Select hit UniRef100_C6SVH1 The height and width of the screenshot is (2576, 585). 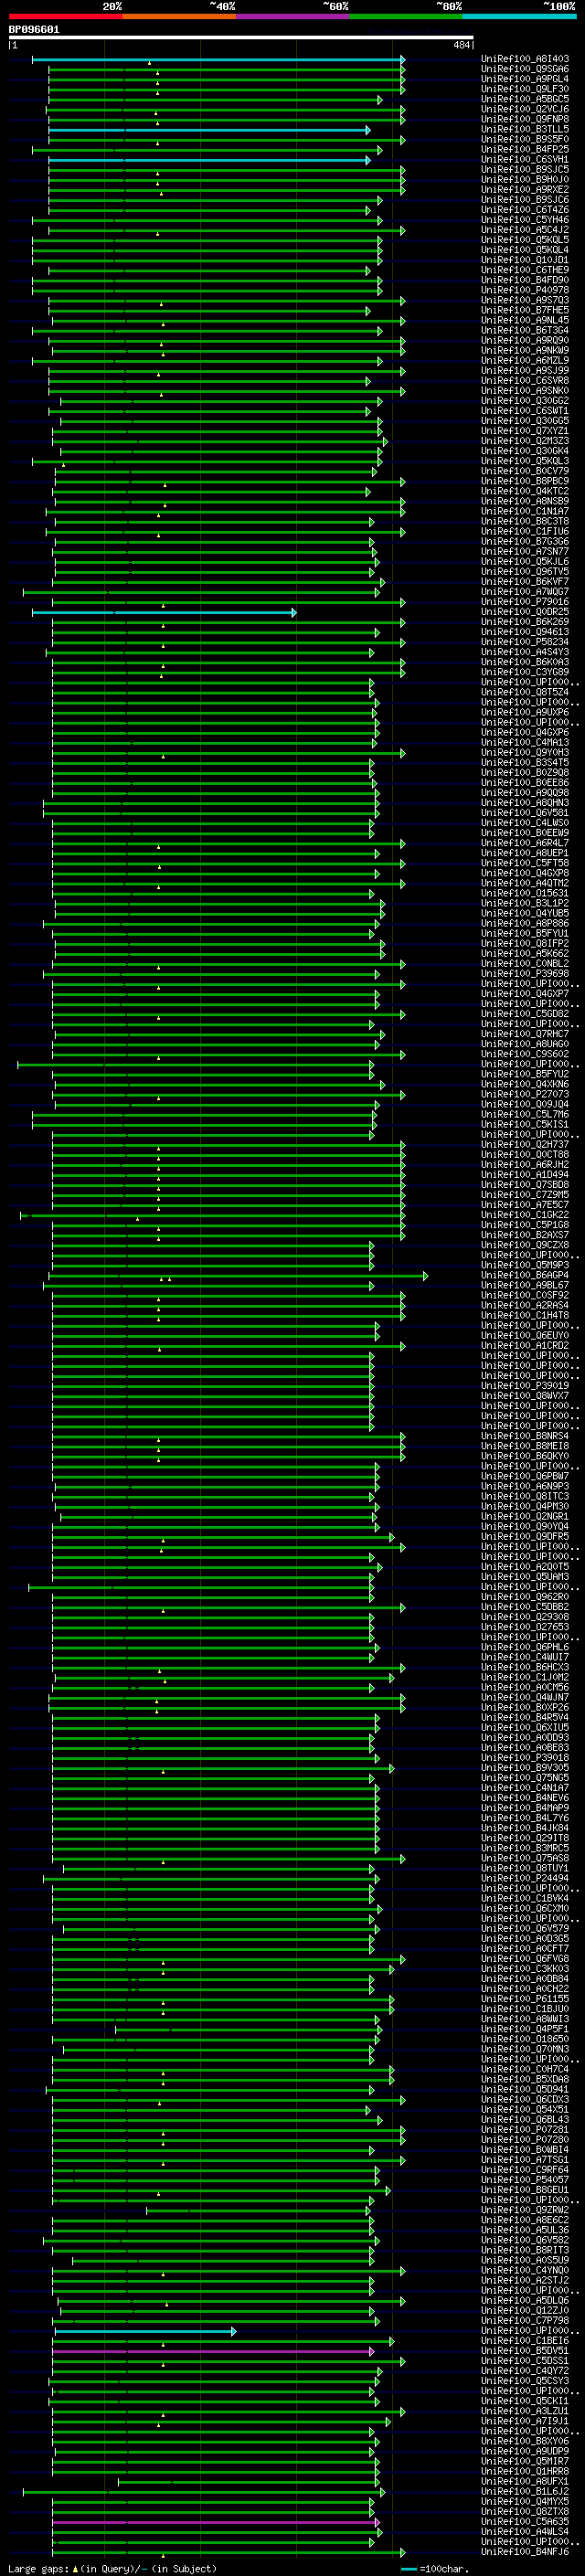tap(525, 160)
